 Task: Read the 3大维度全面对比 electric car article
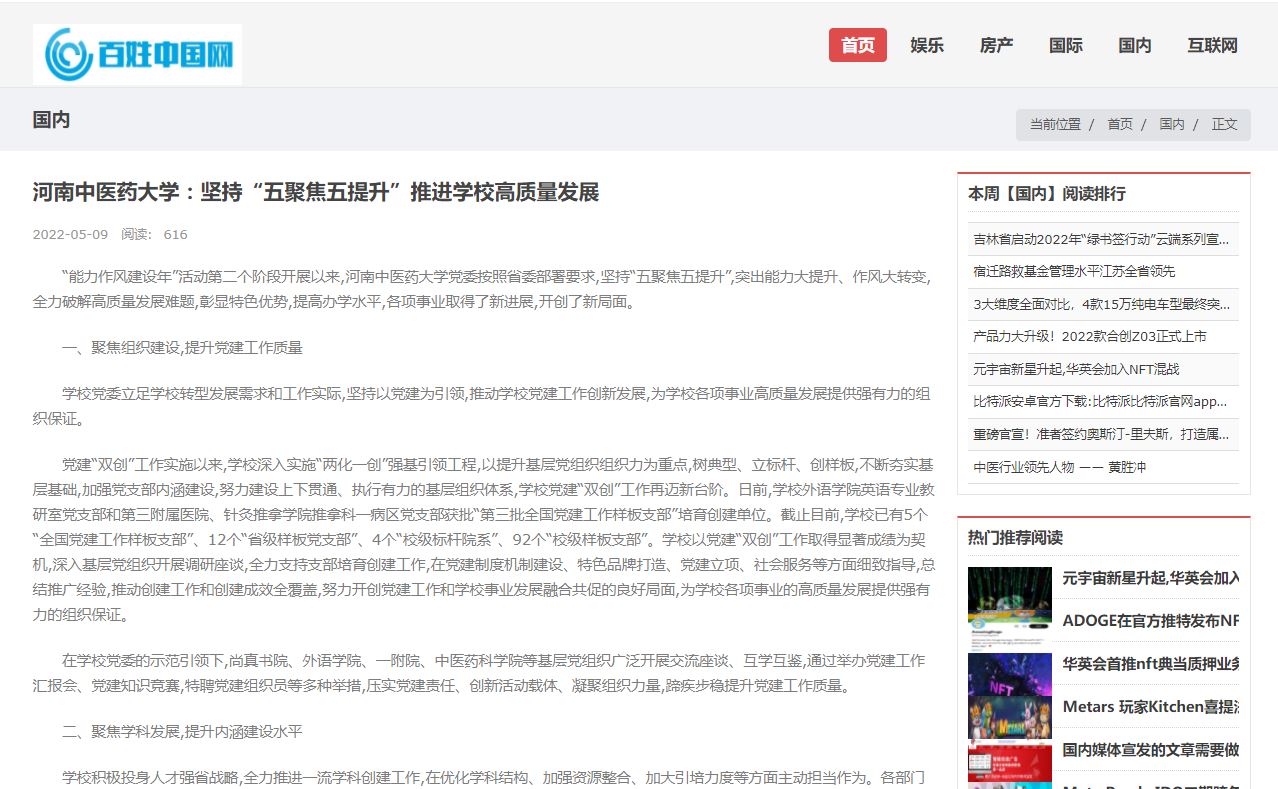pyautogui.click(x=1101, y=304)
